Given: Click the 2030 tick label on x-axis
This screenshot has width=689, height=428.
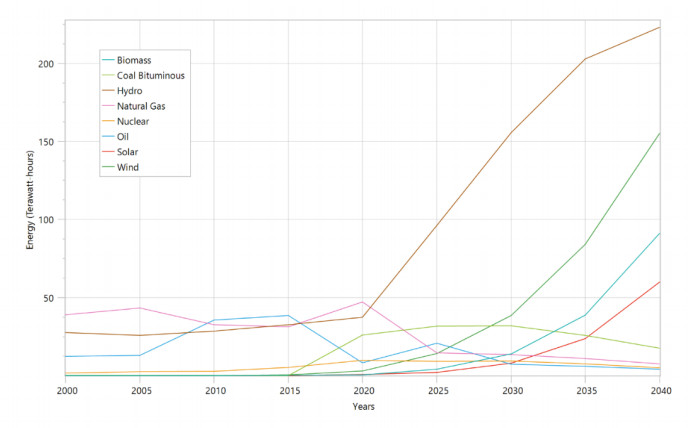Looking at the screenshot, I should click(511, 389).
